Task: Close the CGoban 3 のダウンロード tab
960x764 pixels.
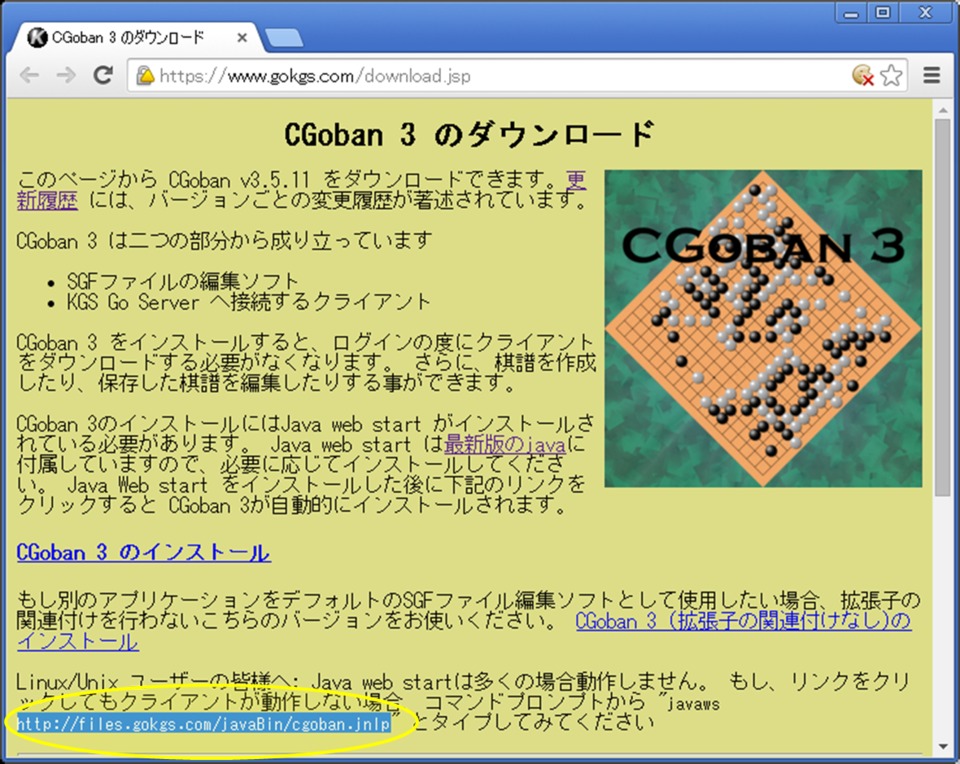Action: [242, 38]
